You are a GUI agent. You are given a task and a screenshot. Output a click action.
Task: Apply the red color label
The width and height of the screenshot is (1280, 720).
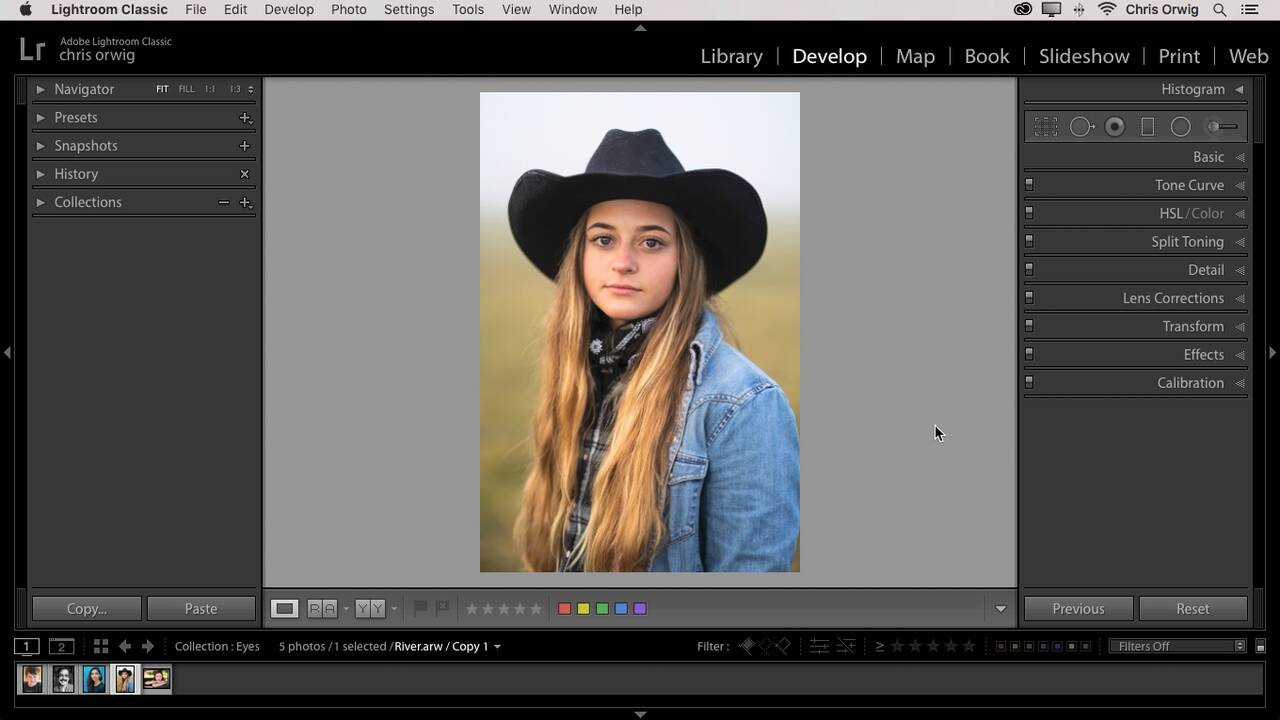click(x=565, y=608)
